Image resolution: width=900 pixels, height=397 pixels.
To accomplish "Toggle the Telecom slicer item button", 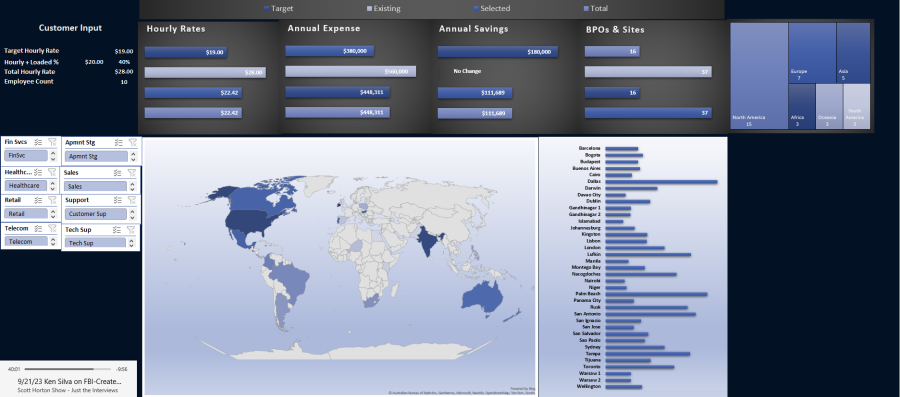I will pos(26,242).
